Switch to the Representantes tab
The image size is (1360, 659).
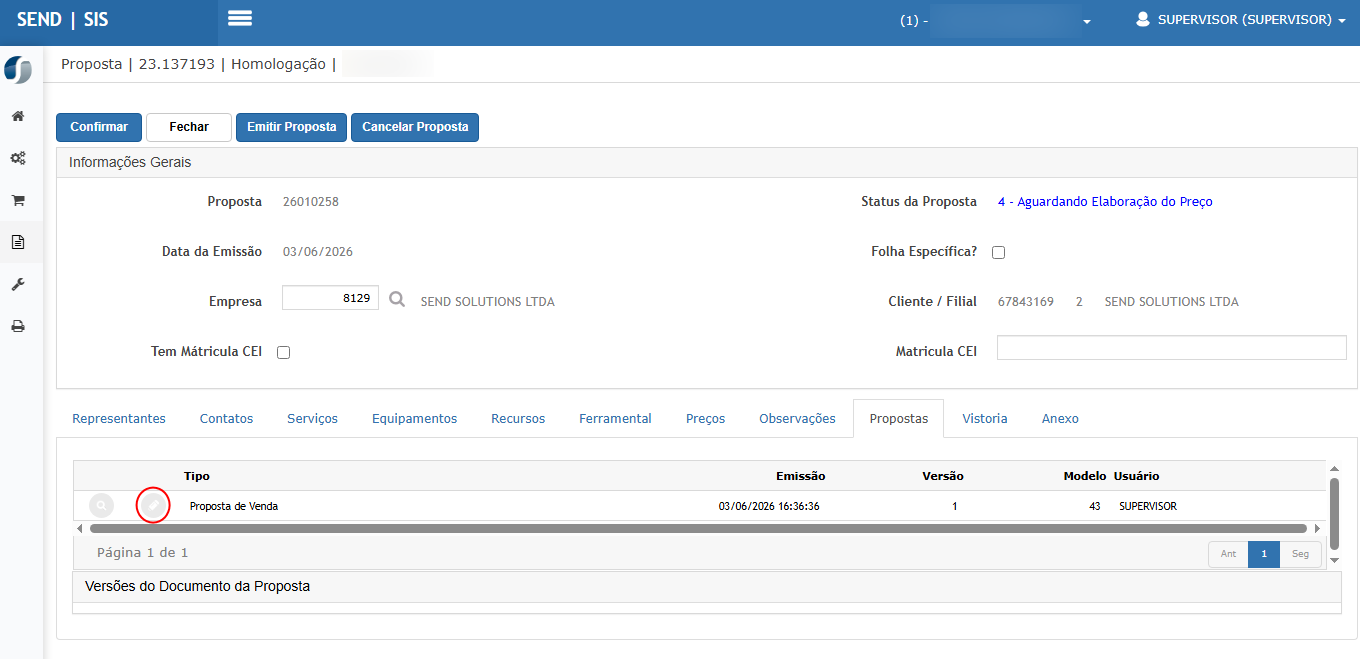pyautogui.click(x=119, y=418)
